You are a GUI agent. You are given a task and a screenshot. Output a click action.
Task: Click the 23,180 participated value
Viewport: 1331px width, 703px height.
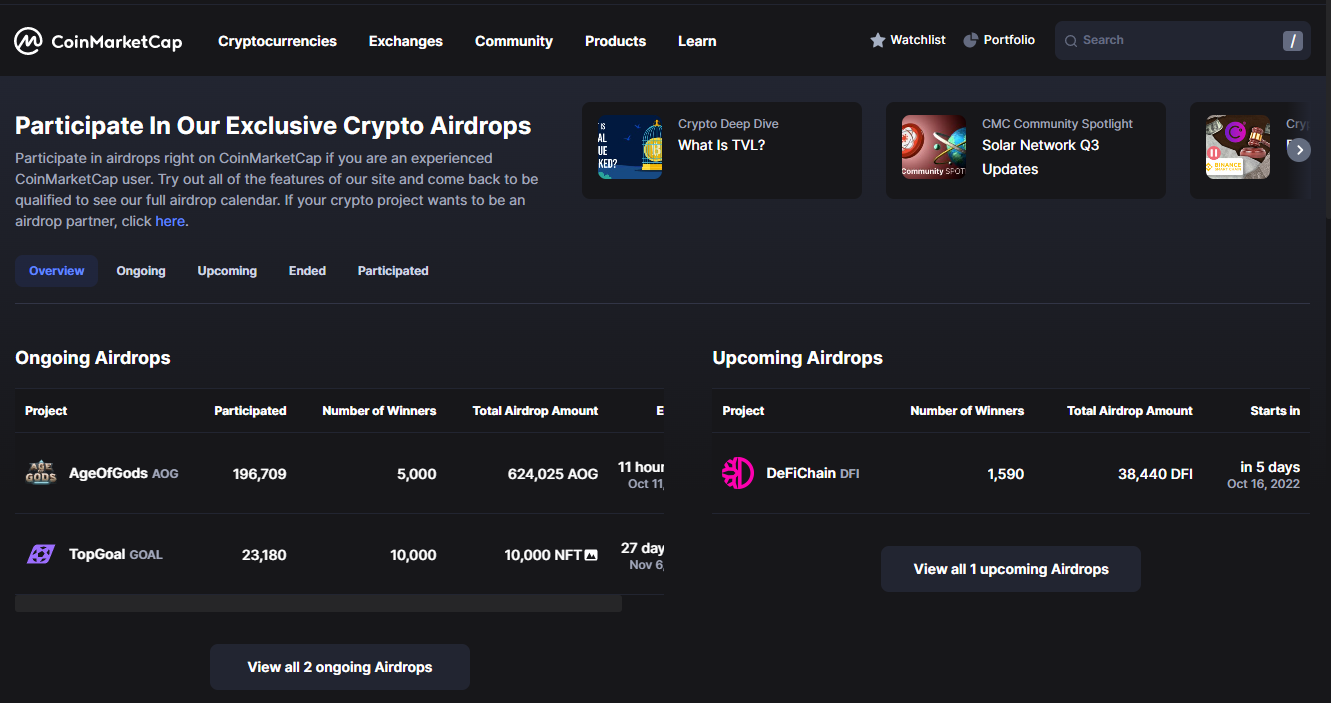(264, 555)
